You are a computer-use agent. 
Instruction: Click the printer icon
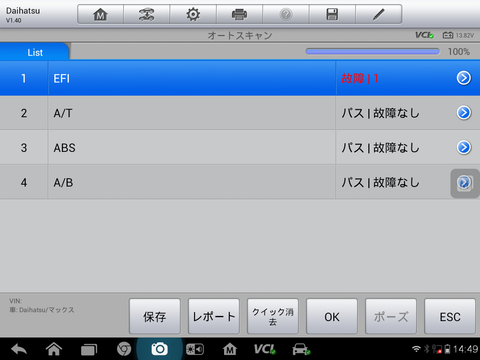(239, 14)
